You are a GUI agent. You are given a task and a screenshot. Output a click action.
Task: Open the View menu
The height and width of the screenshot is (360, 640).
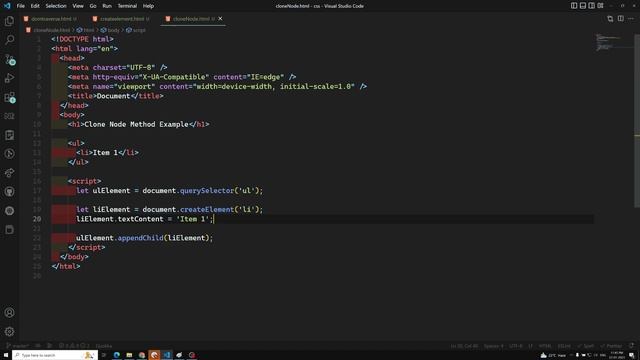[78, 6]
